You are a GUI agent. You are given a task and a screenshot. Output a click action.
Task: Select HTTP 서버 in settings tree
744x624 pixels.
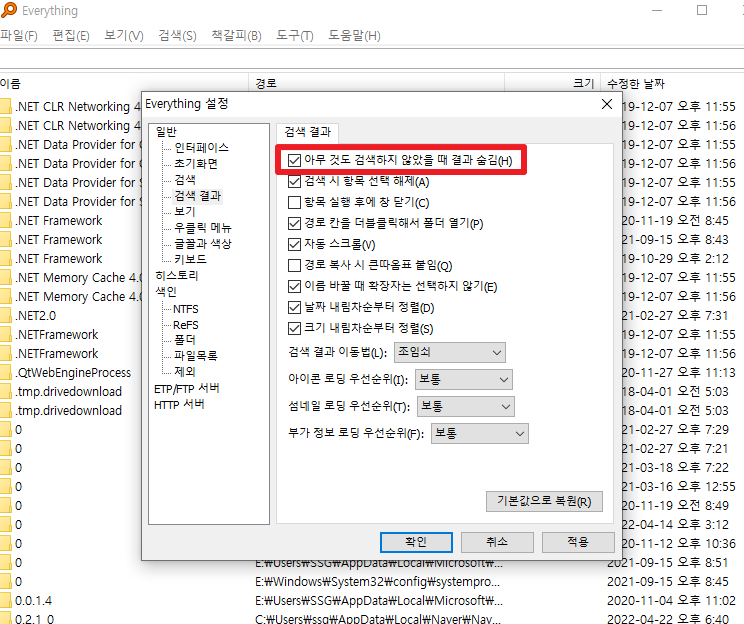[179, 405]
